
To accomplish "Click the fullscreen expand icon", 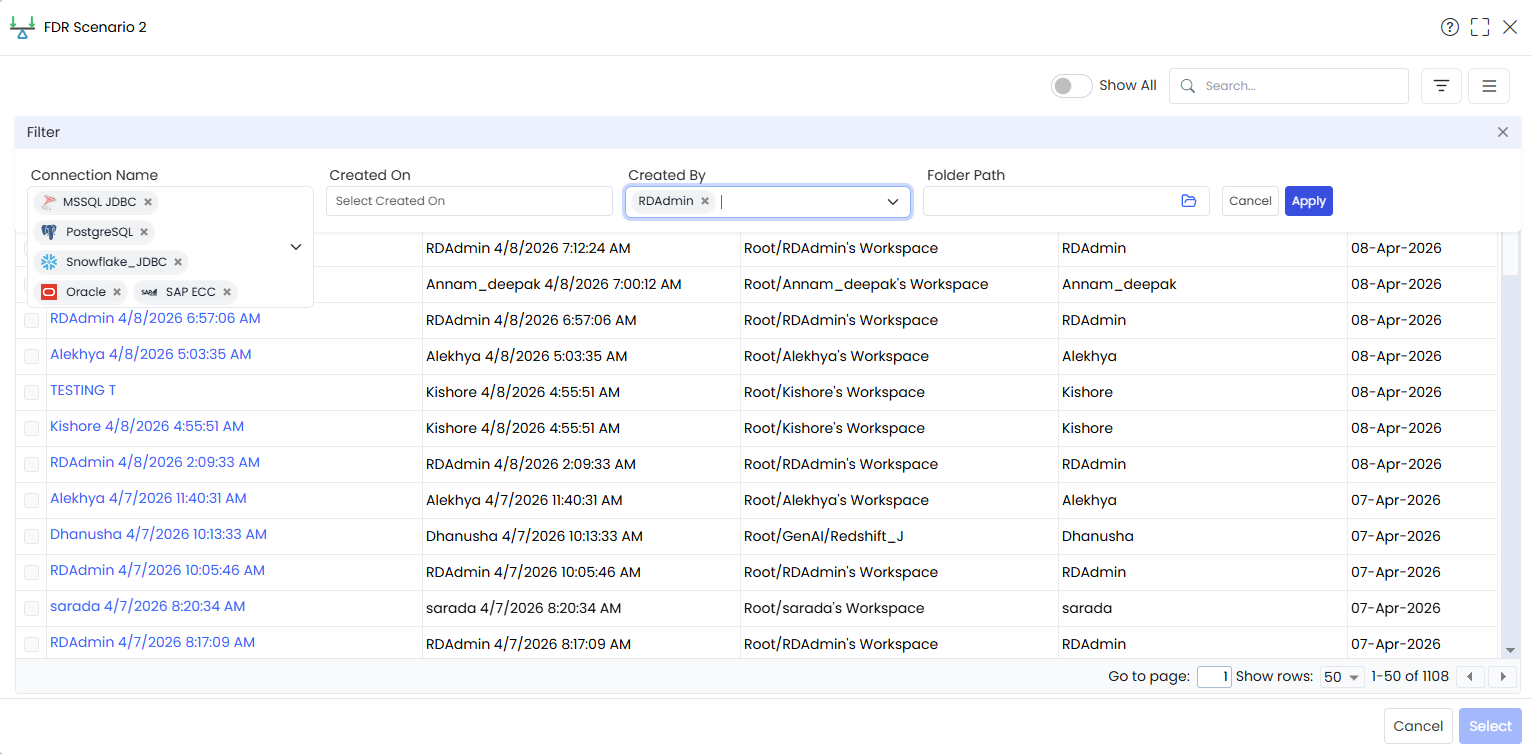I will pyautogui.click(x=1480, y=27).
